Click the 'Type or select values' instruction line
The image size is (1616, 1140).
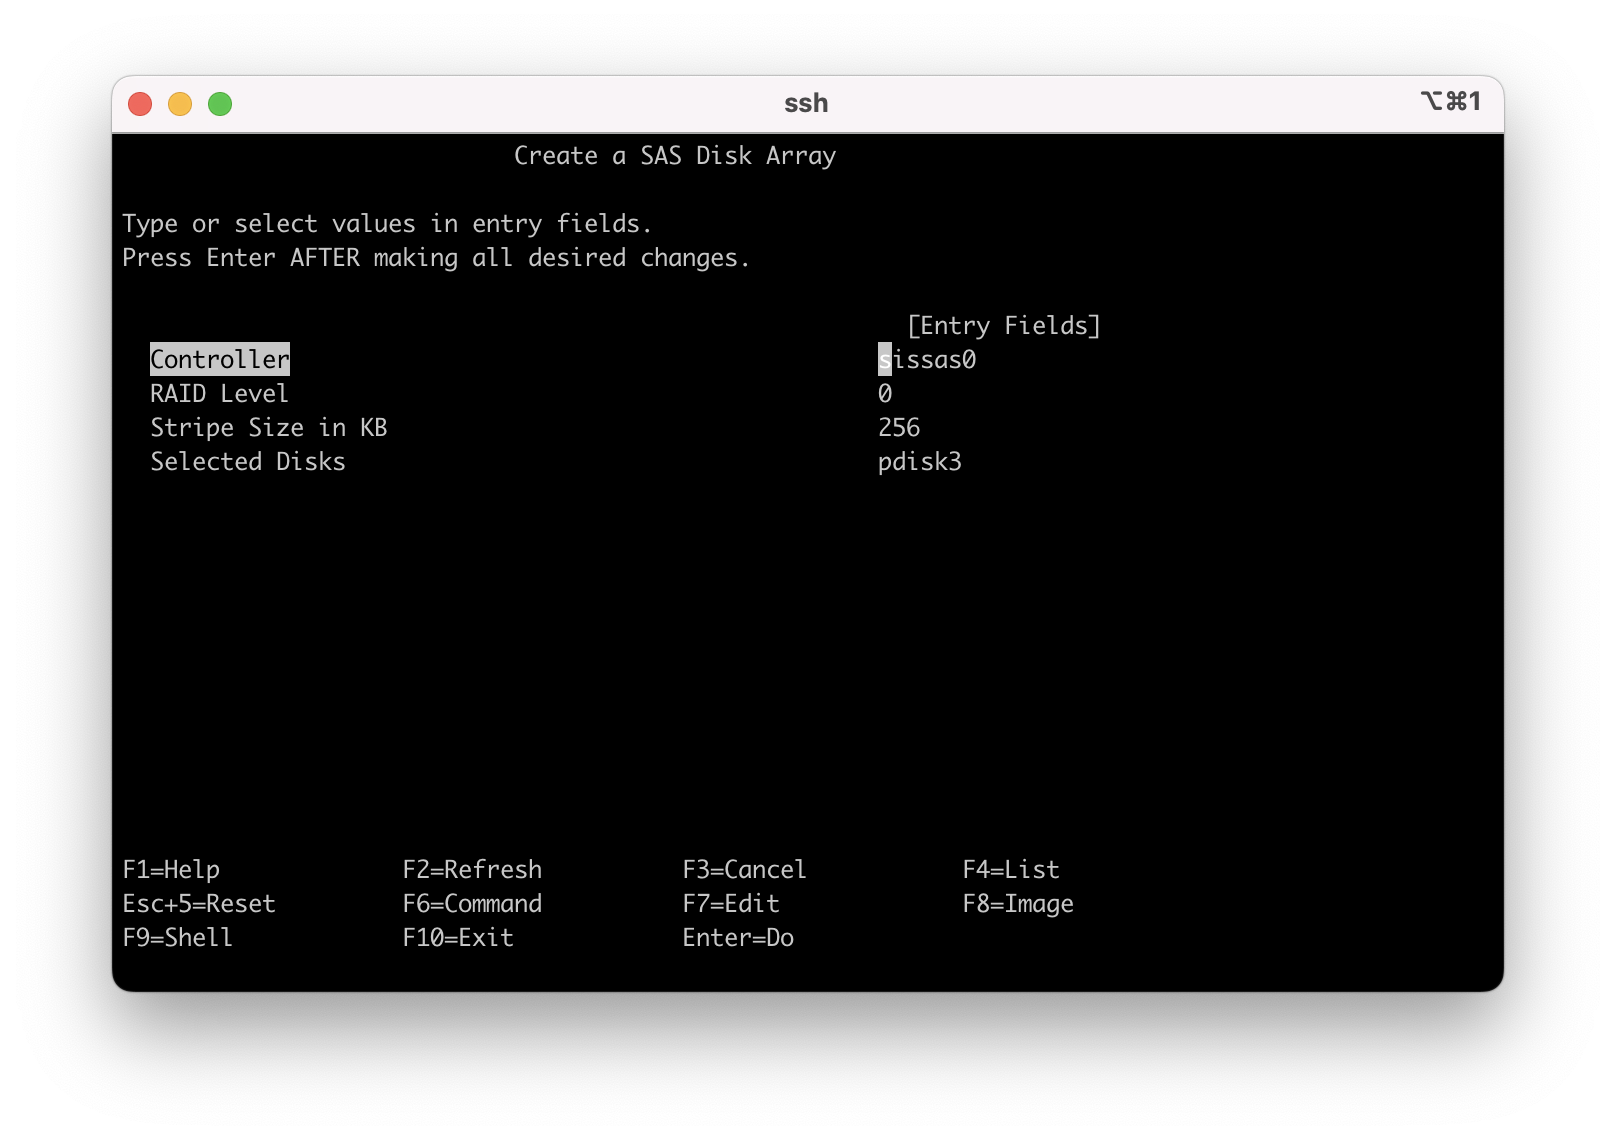tap(387, 223)
